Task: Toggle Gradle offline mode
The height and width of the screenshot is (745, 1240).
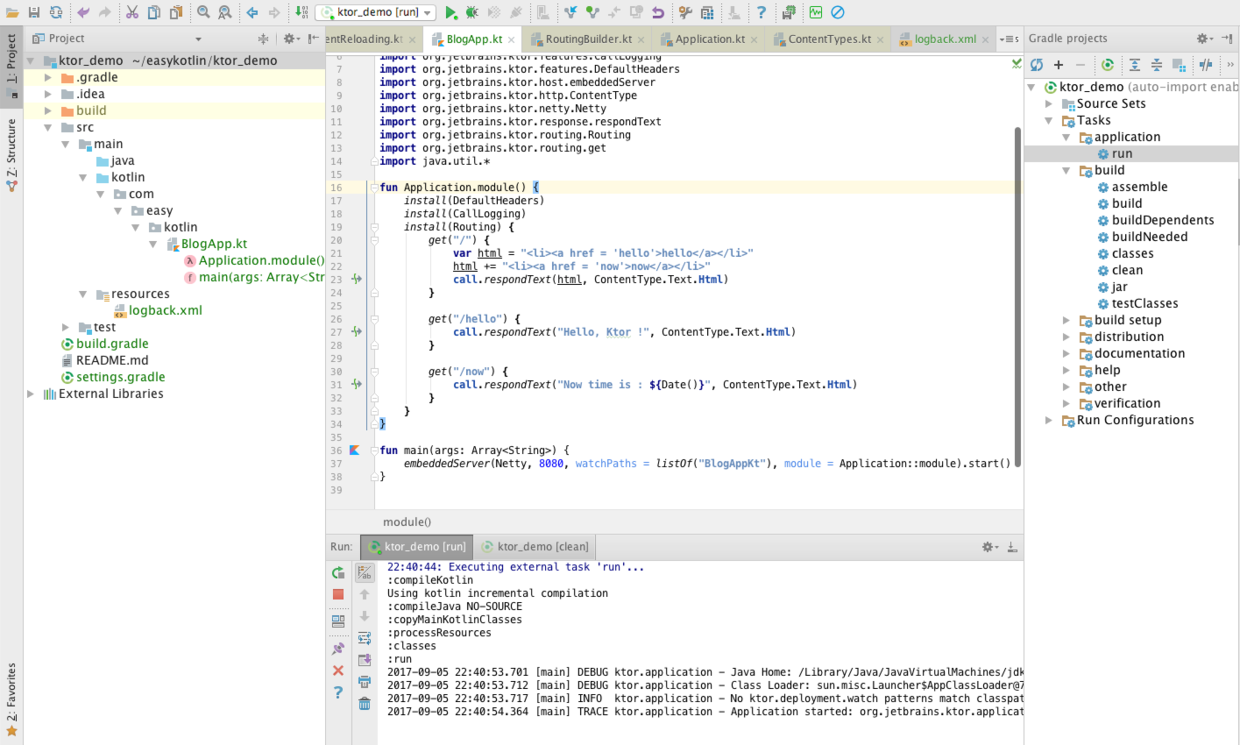Action: pyautogui.click(x=1206, y=65)
